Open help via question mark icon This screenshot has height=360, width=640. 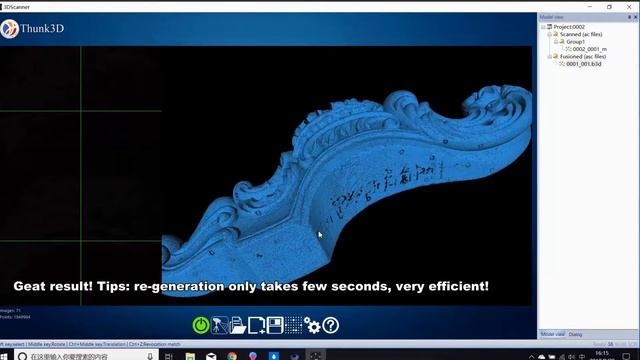click(331, 325)
